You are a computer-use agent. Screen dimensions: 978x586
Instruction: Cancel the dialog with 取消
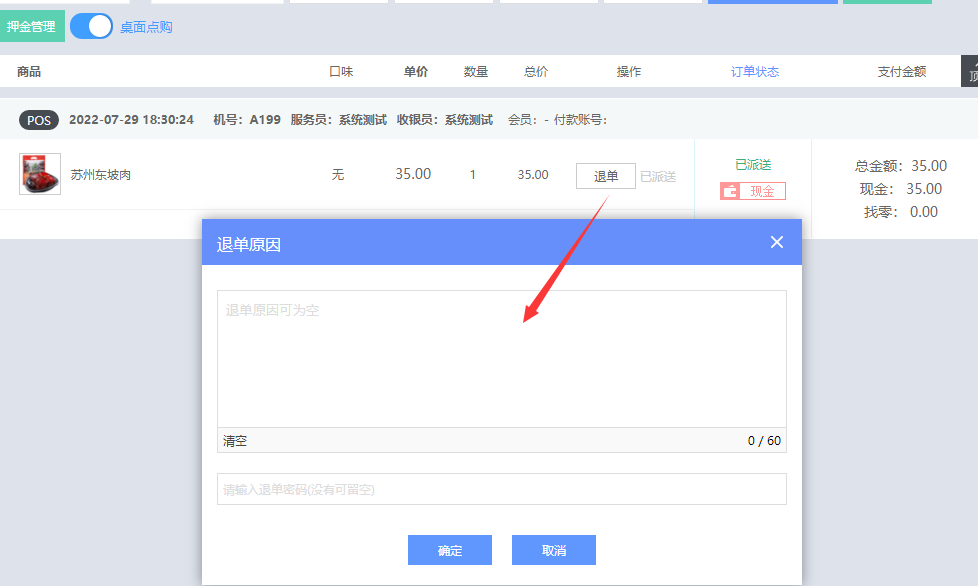click(553, 551)
